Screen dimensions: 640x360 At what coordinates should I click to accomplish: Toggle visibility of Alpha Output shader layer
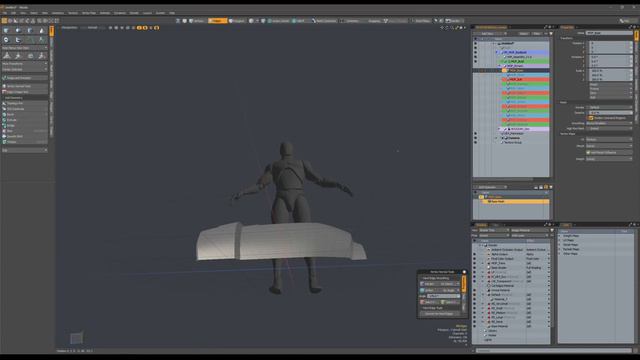[475, 254]
